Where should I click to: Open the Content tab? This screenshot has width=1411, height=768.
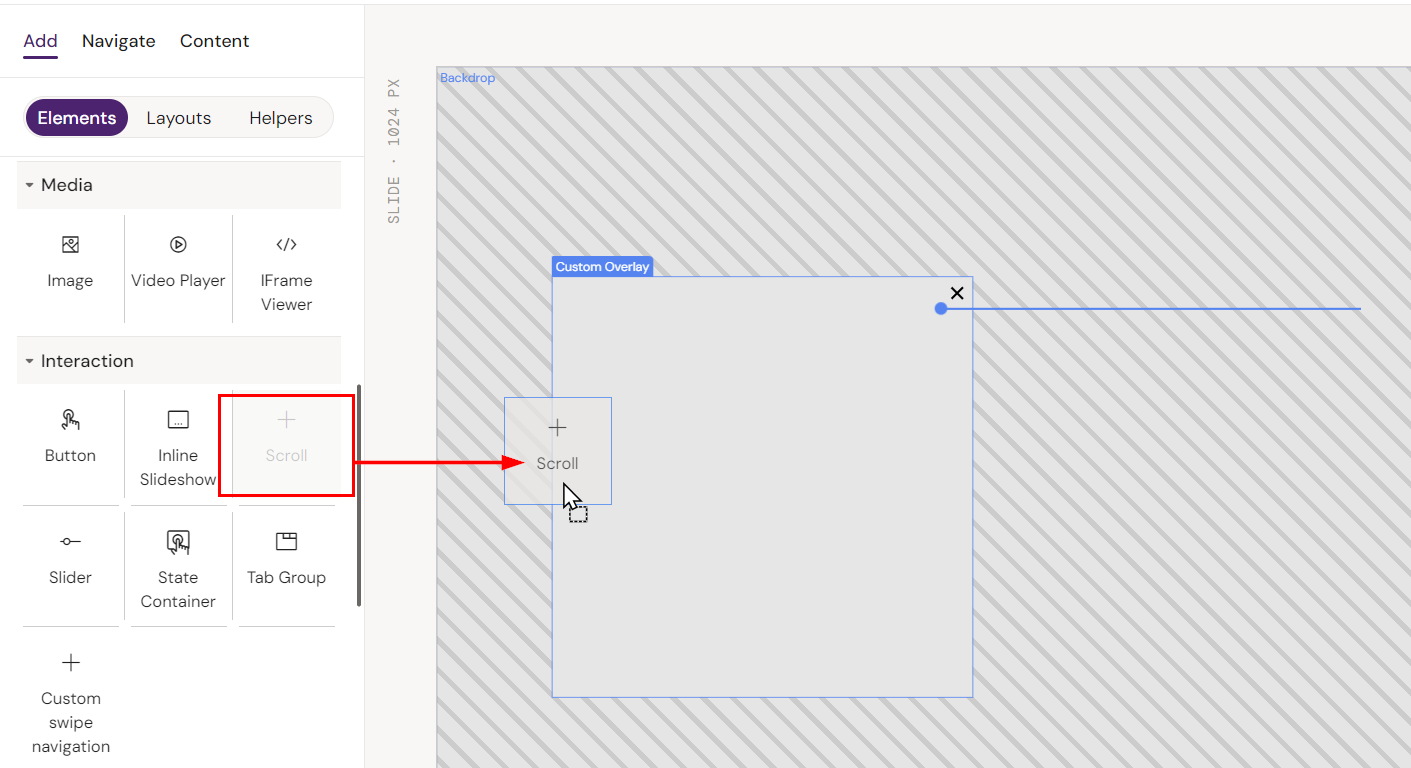point(214,41)
